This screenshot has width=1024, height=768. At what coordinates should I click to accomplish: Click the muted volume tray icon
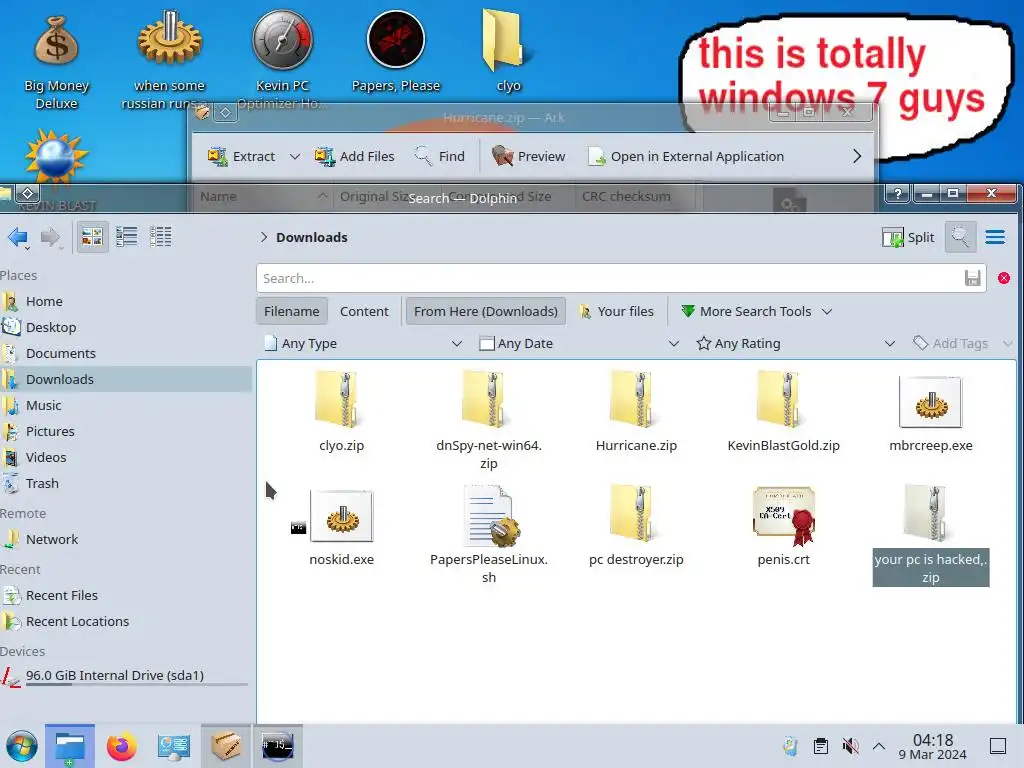click(850, 746)
